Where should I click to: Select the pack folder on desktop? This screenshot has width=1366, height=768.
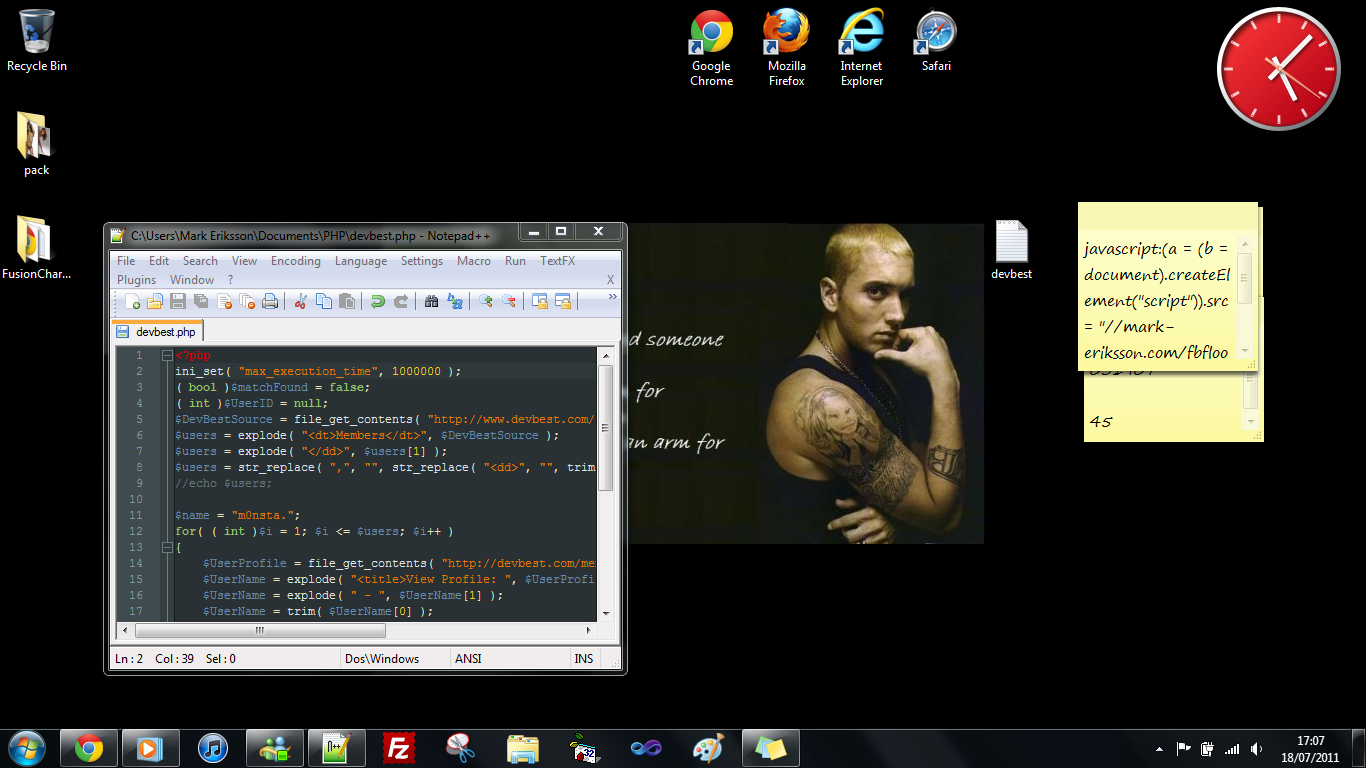37,143
